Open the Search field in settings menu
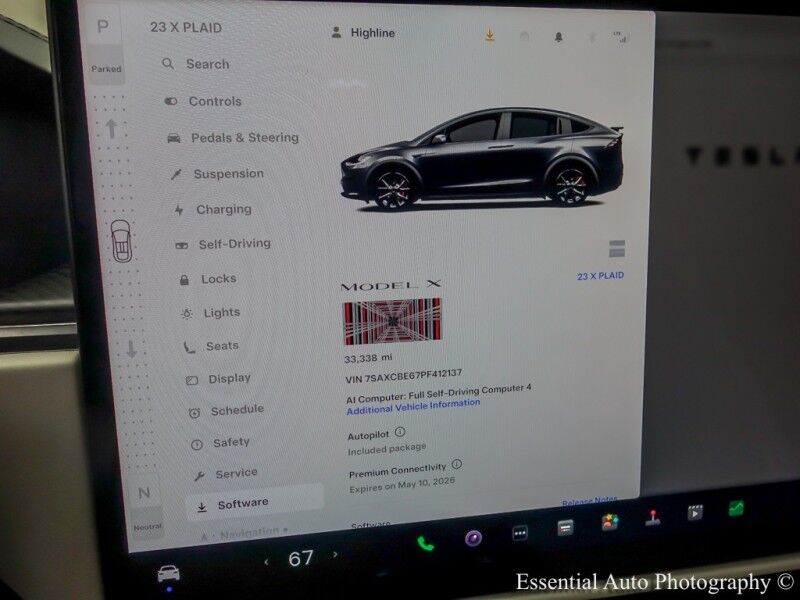This screenshot has height=600, width=800. (196, 64)
